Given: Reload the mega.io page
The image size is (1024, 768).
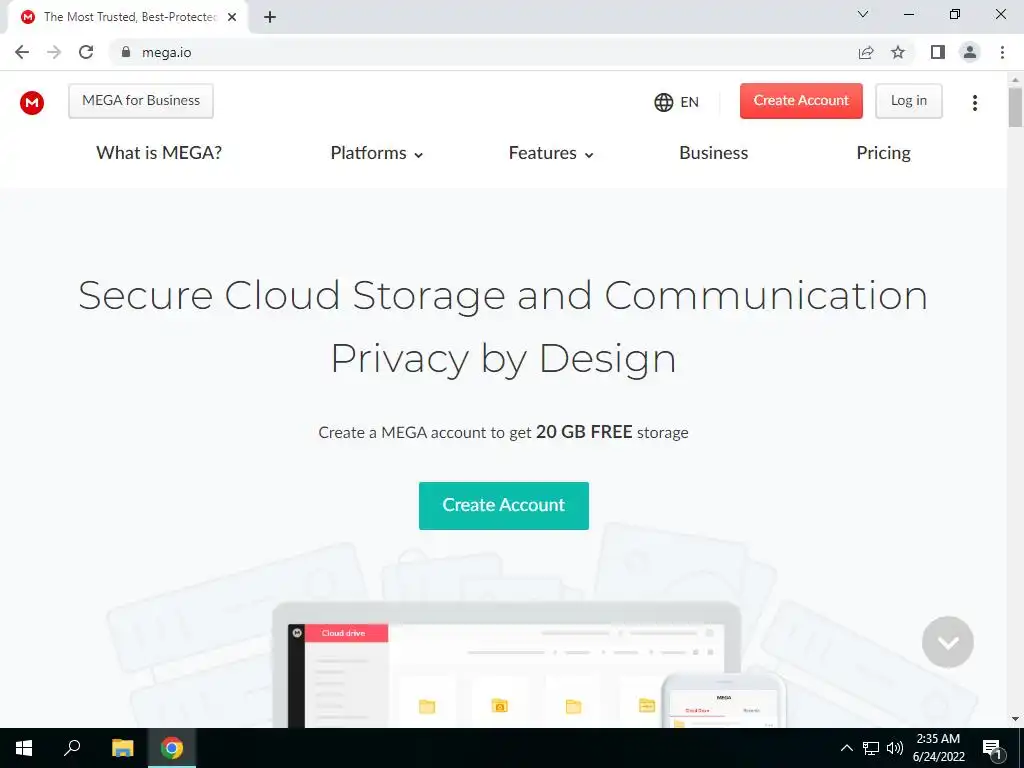Looking at the screenshot, I should (86, 52).
